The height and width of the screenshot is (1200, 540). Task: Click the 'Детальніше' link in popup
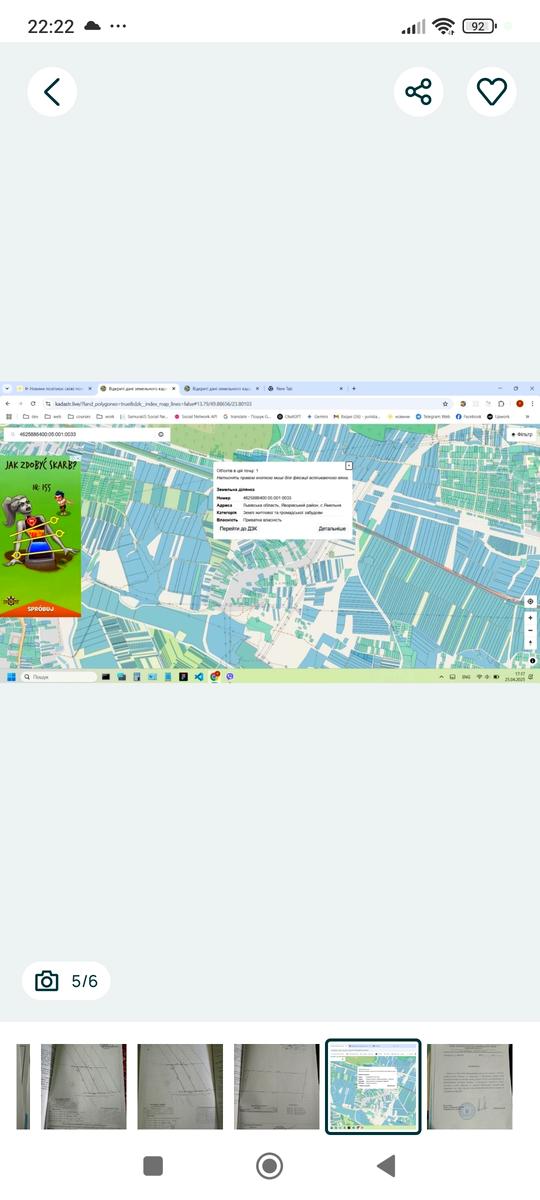click(x=332, y=529)
